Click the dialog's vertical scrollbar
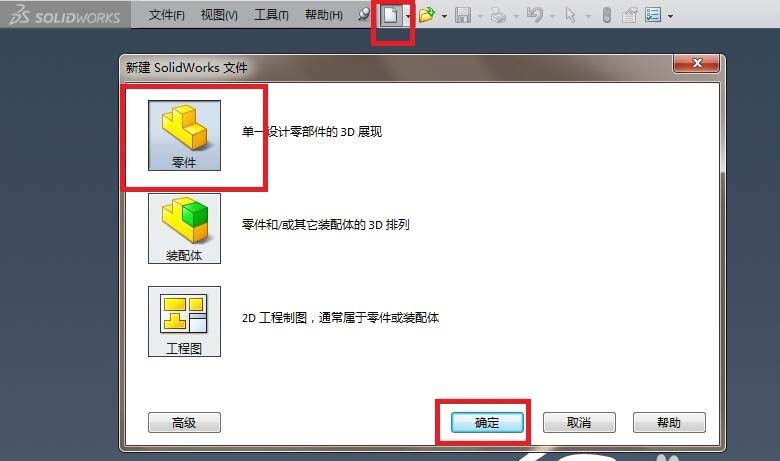Viewport: 780px width, 461px height. point(723,264)
